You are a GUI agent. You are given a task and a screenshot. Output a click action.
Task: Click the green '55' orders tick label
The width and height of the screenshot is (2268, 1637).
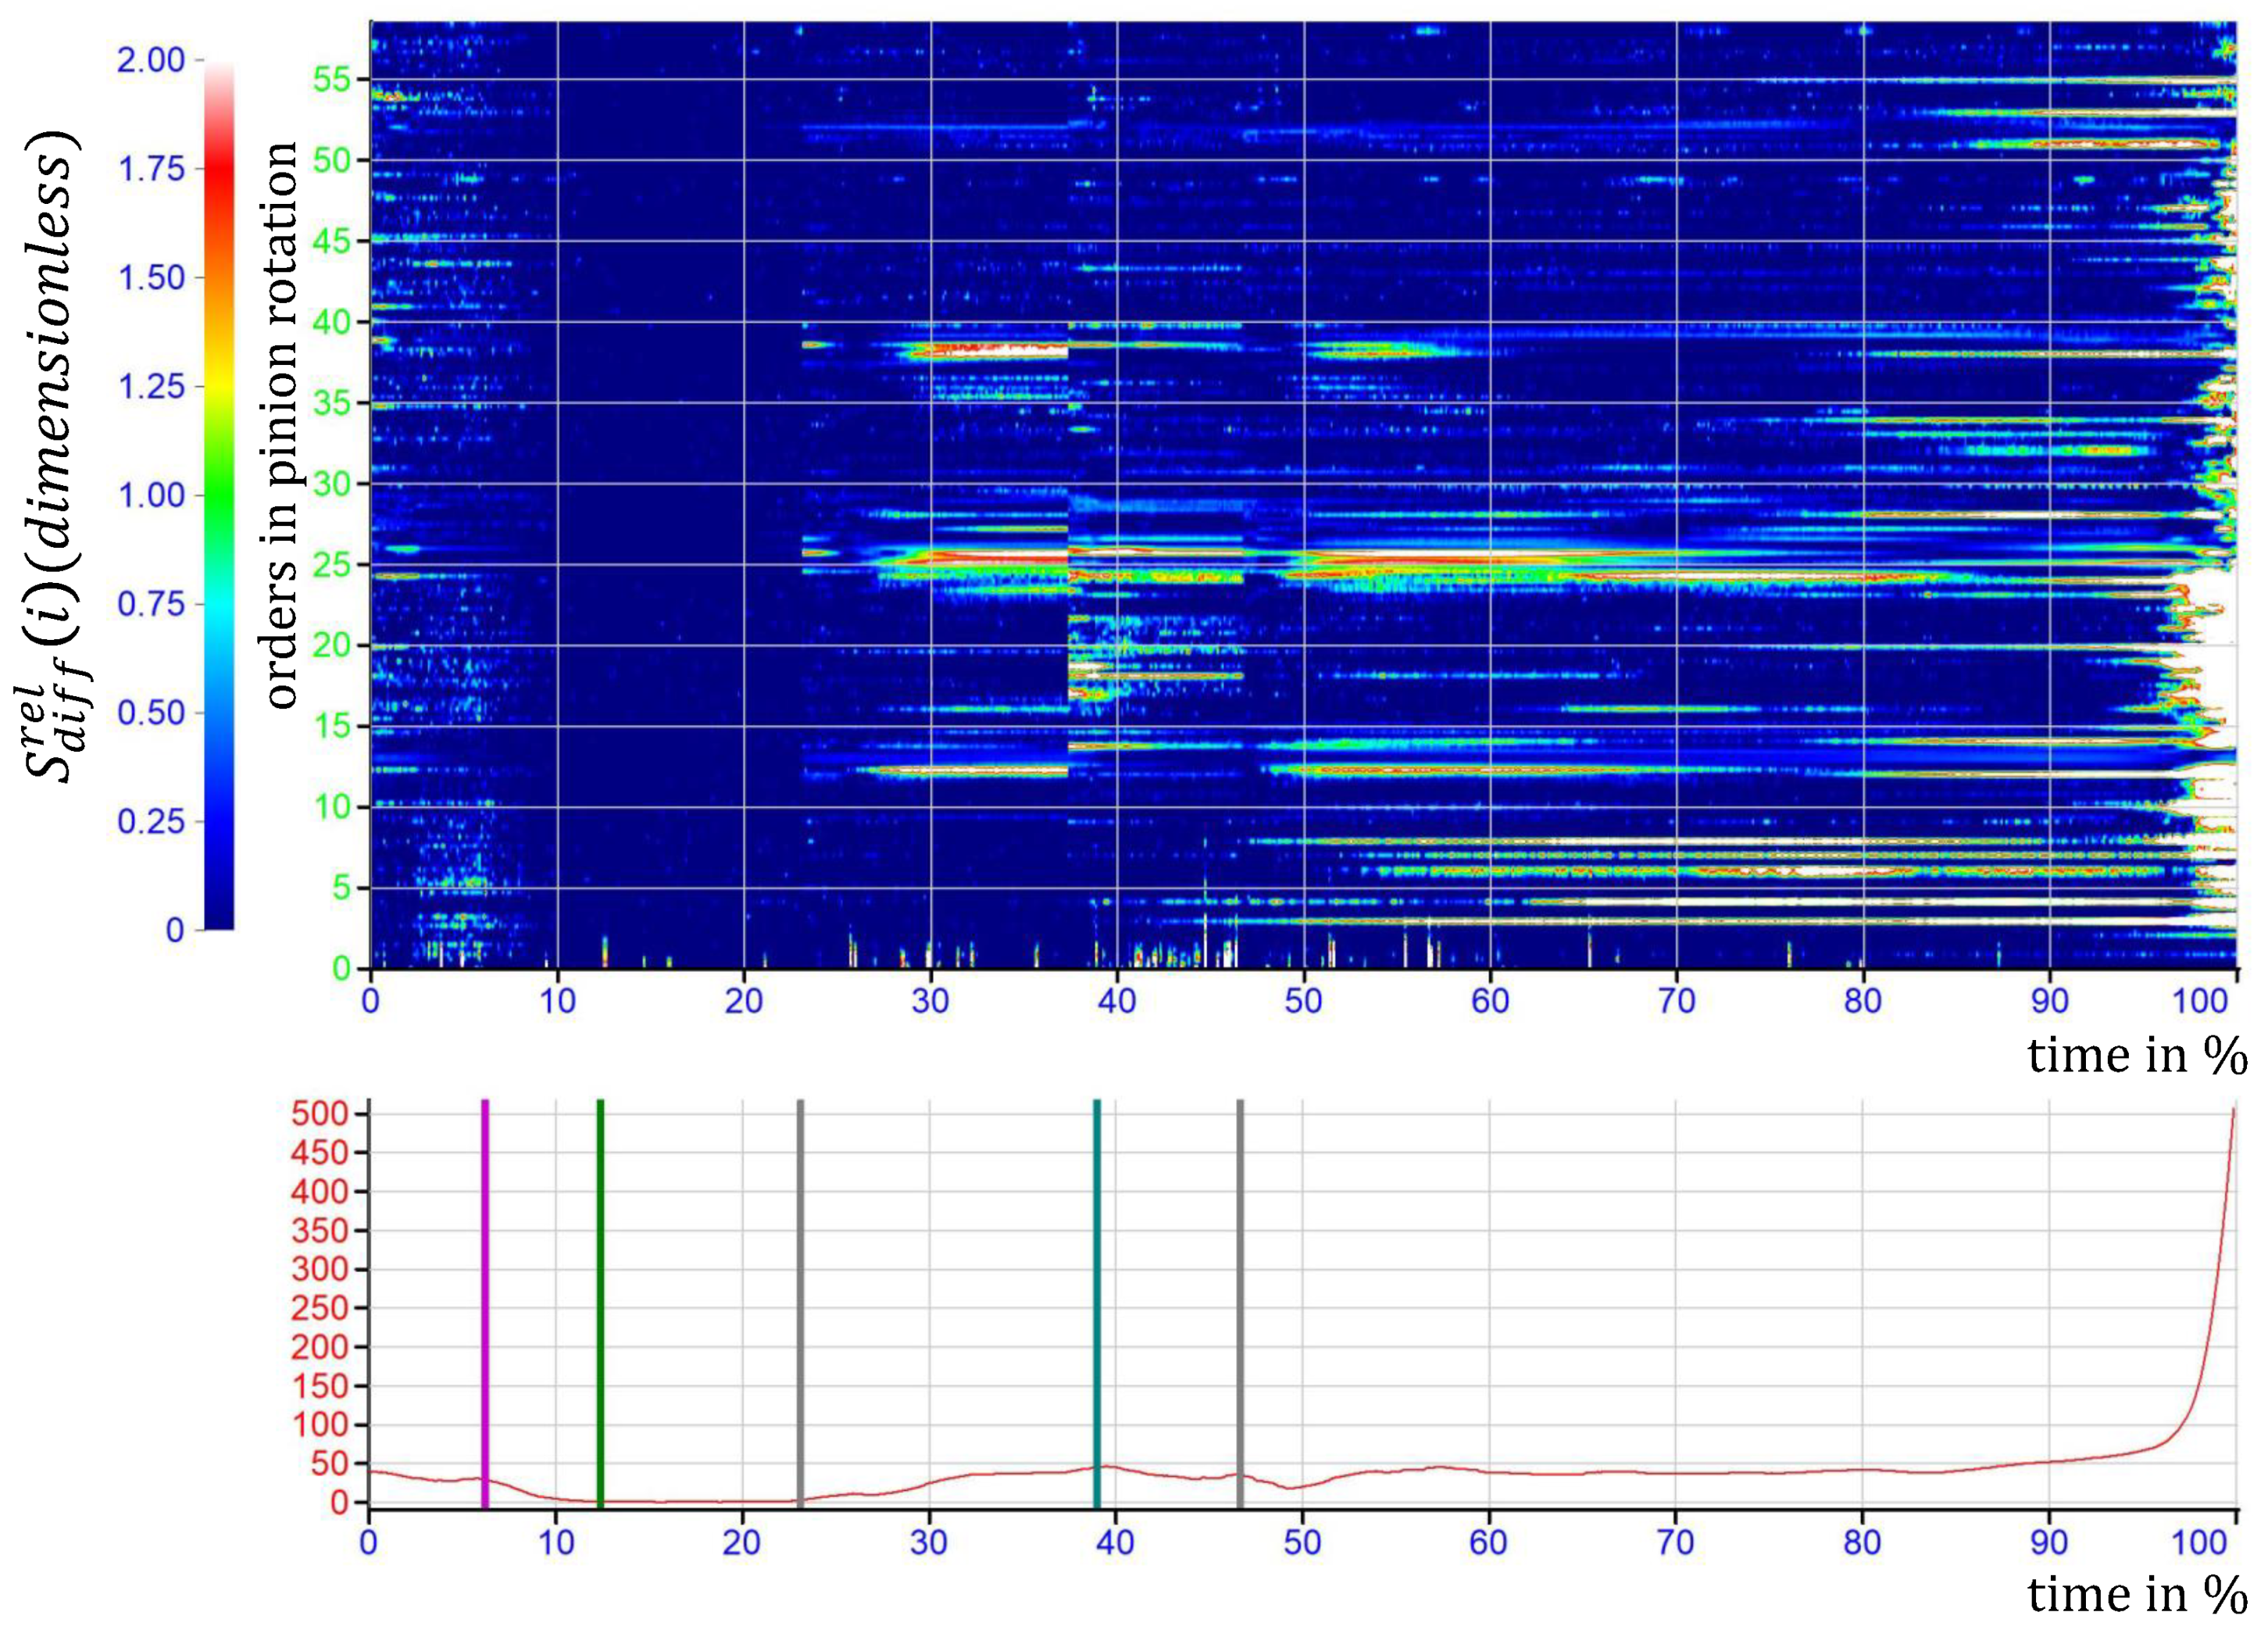click(x=332, y=80)
